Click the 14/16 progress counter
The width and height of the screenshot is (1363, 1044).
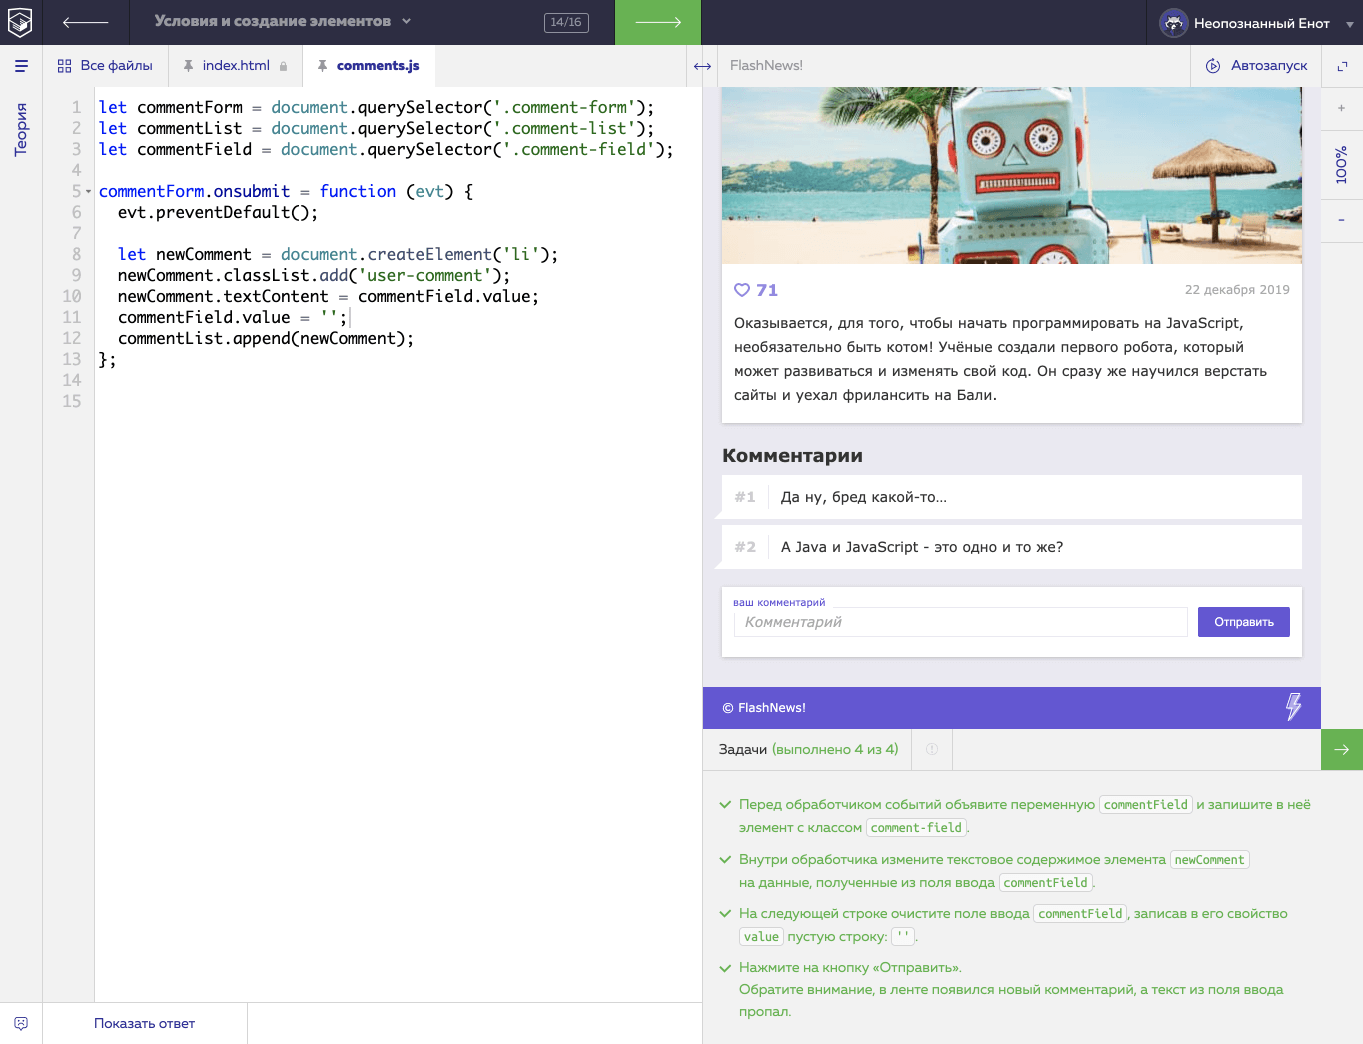(x=566, y=22)
